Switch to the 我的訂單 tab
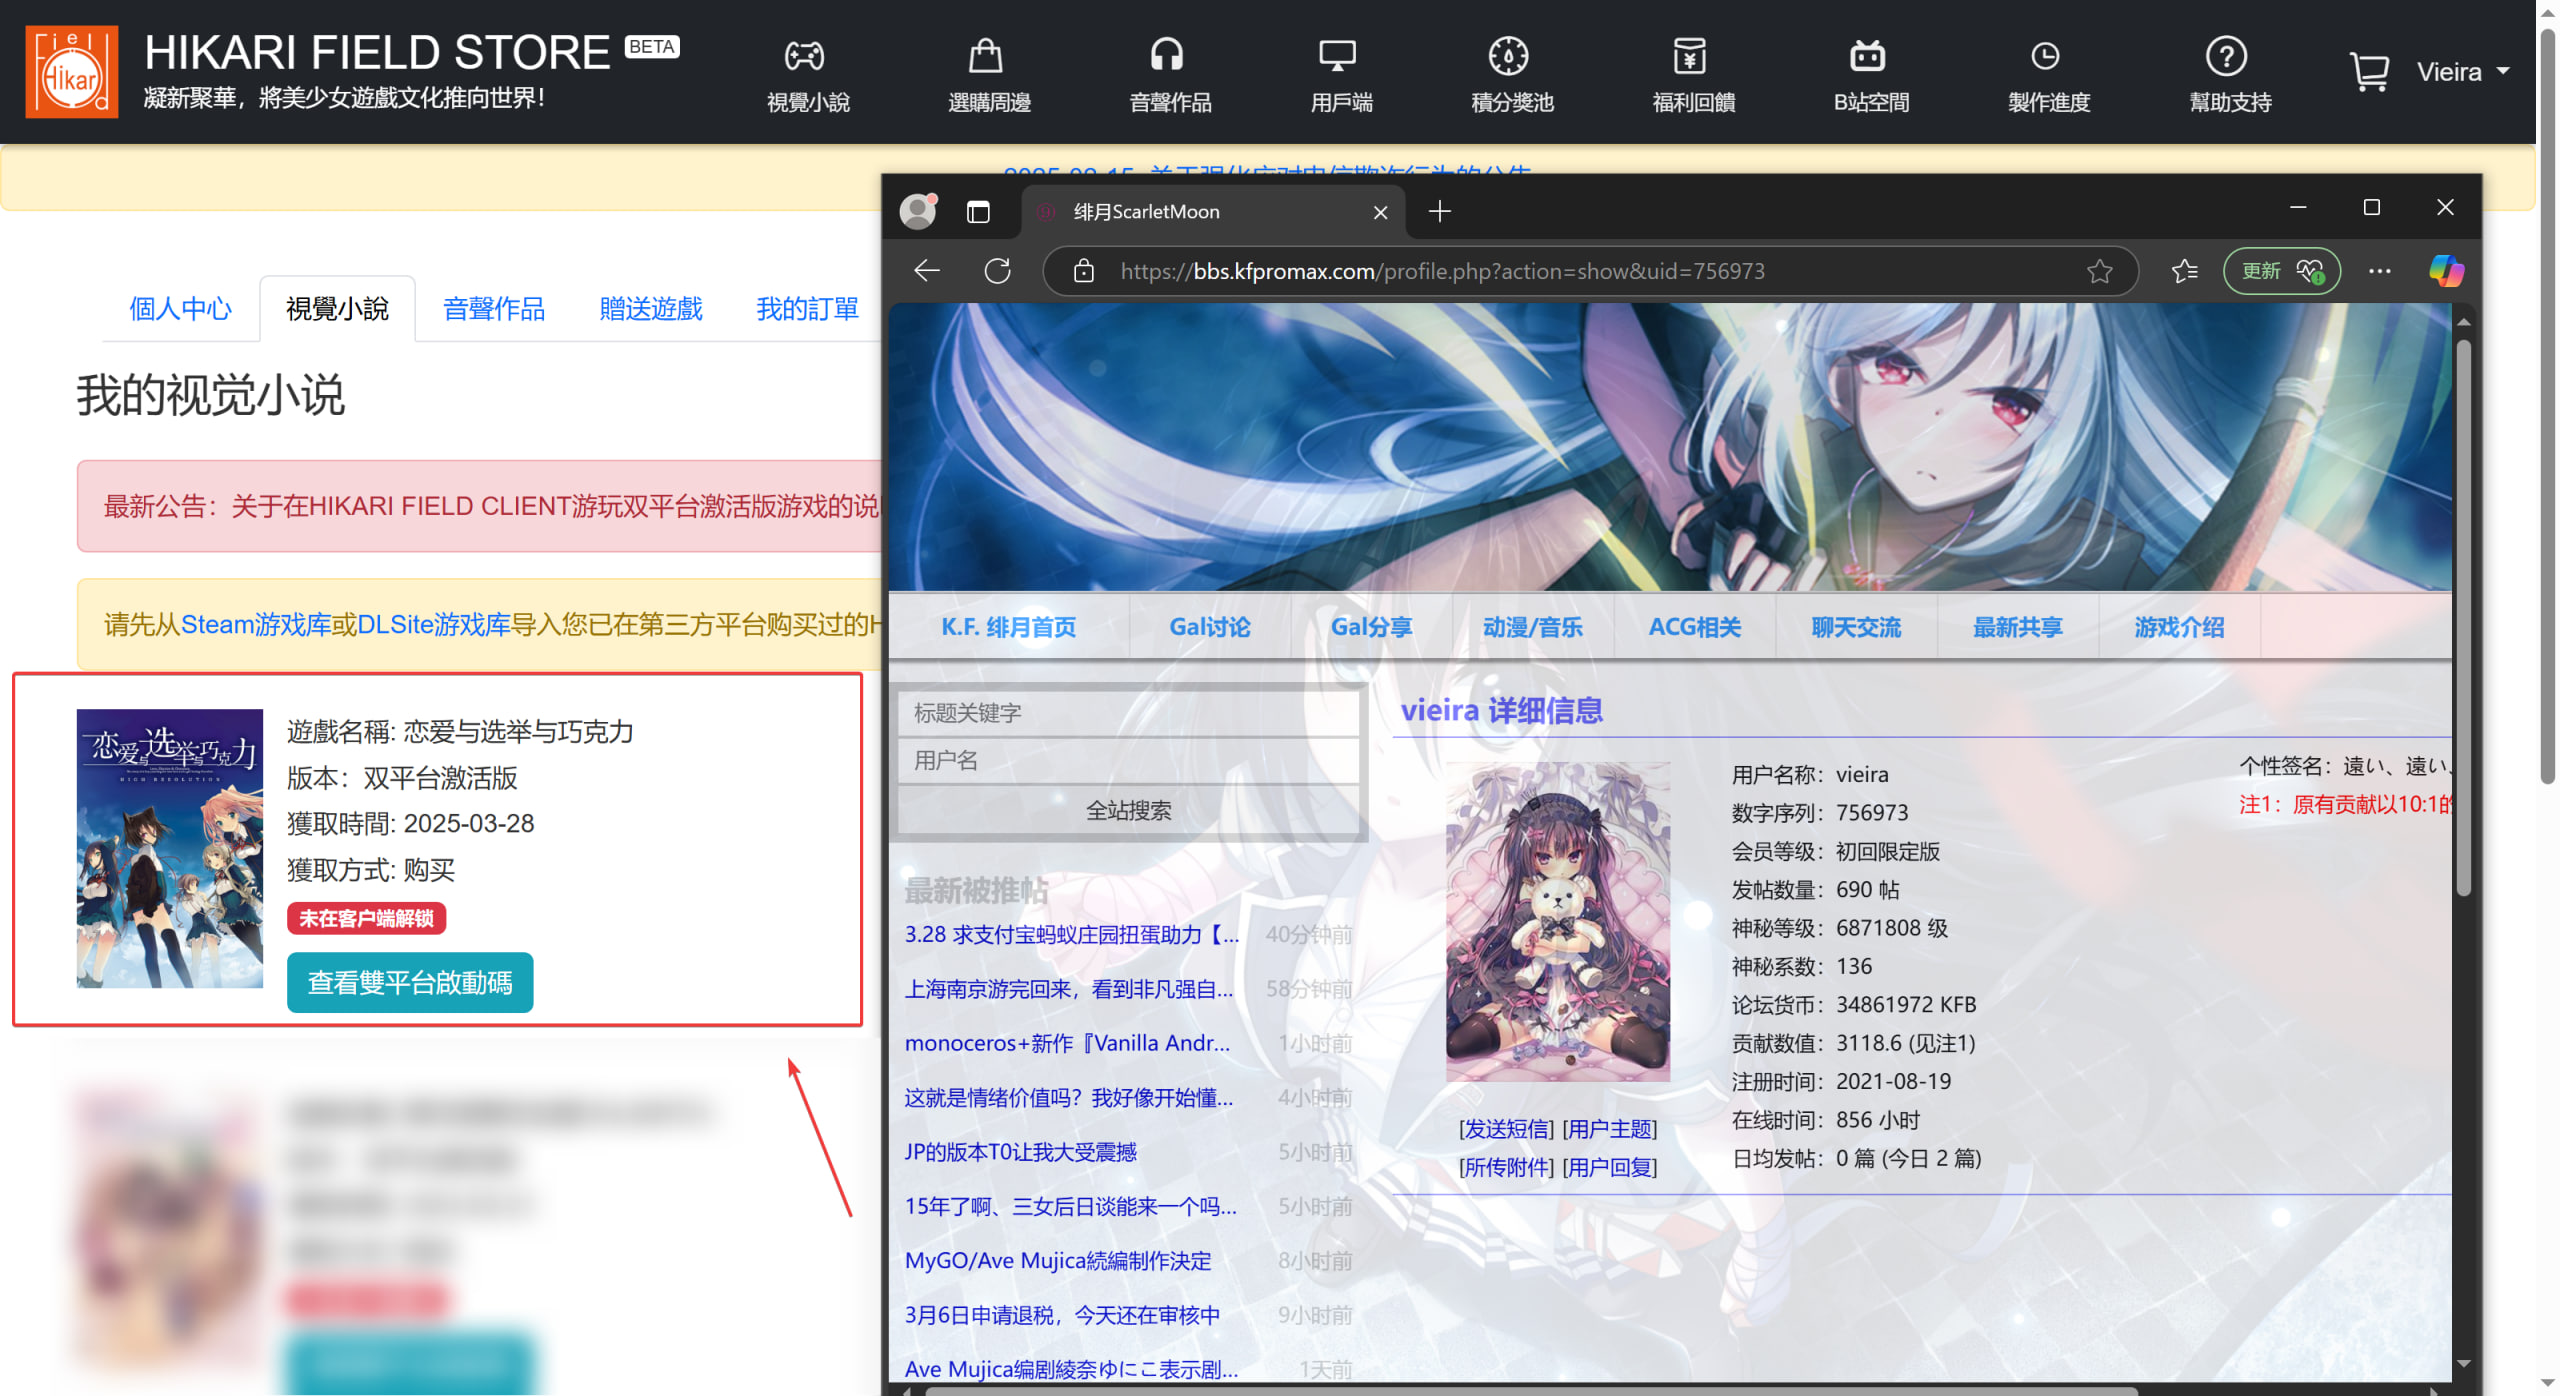Screen dimensions: 2560x1396 coord(807,309)
